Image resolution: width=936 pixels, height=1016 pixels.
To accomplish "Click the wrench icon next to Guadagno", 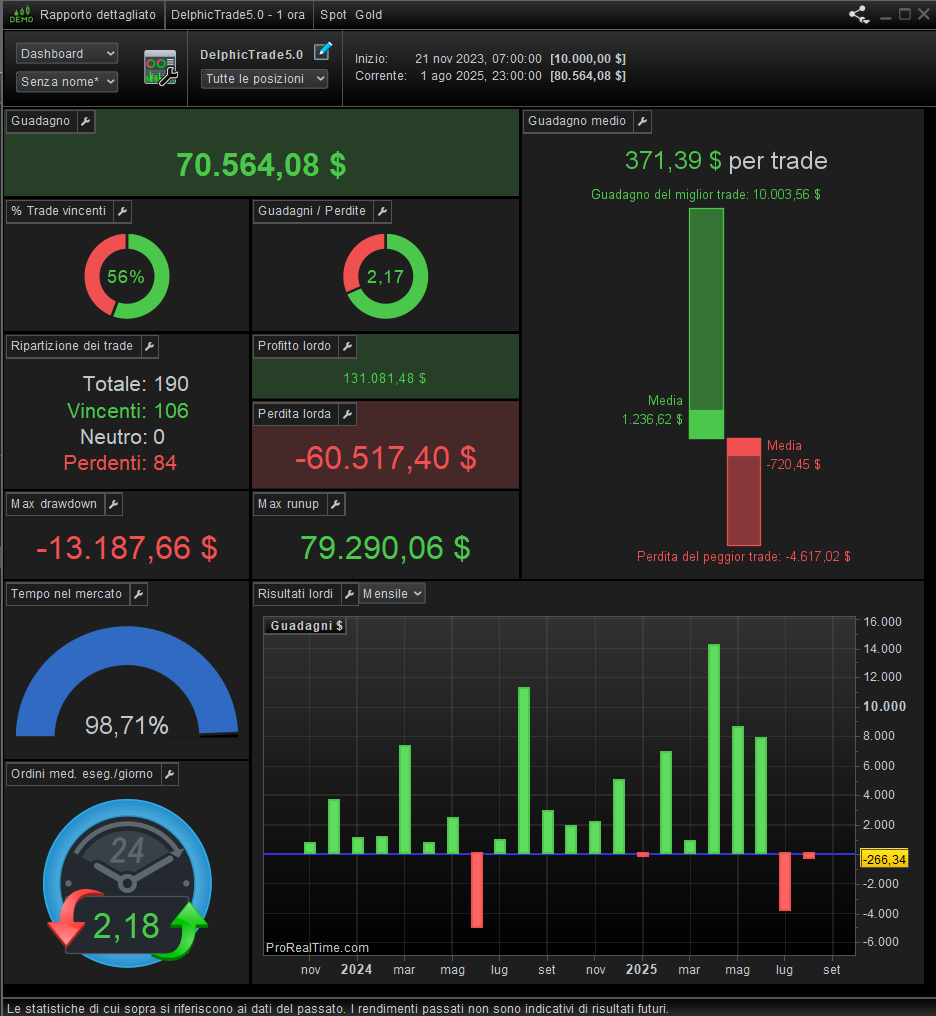I will point(86,121).
